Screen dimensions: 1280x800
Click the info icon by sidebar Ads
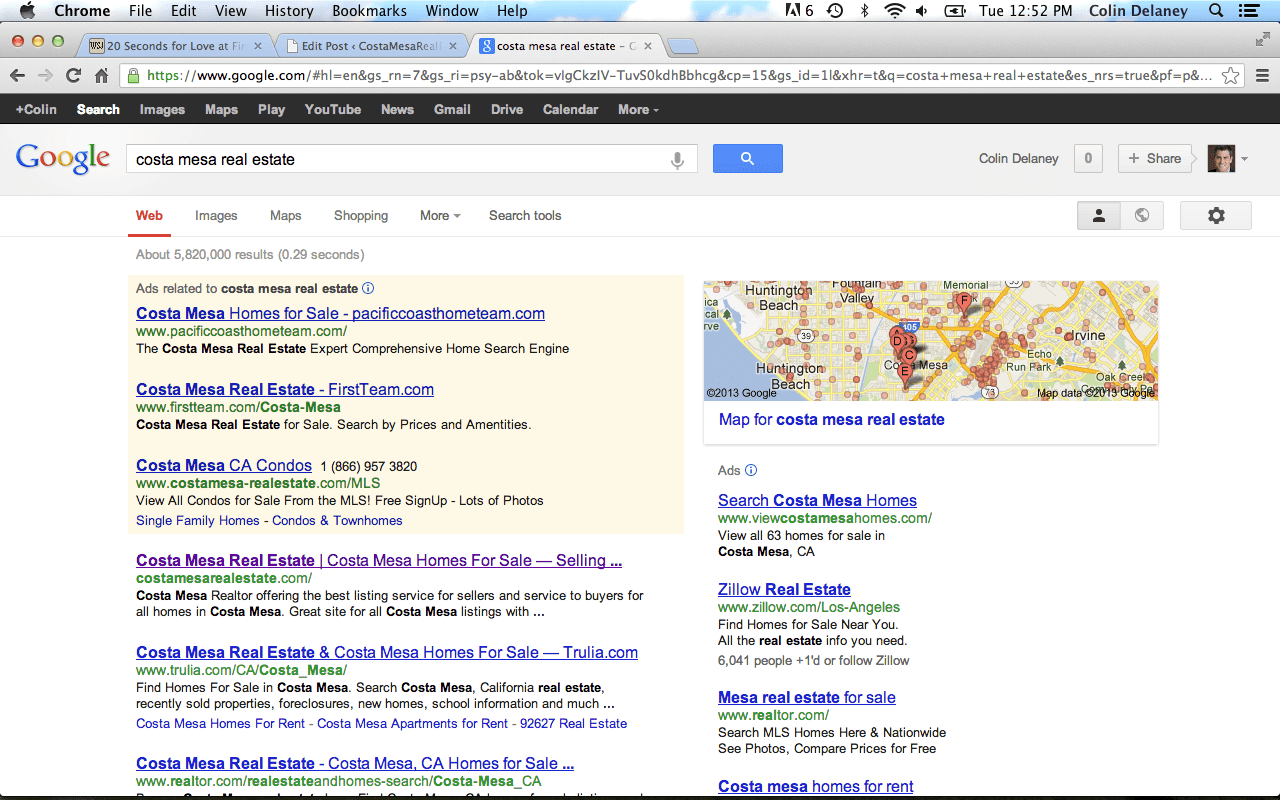[751, 470]
